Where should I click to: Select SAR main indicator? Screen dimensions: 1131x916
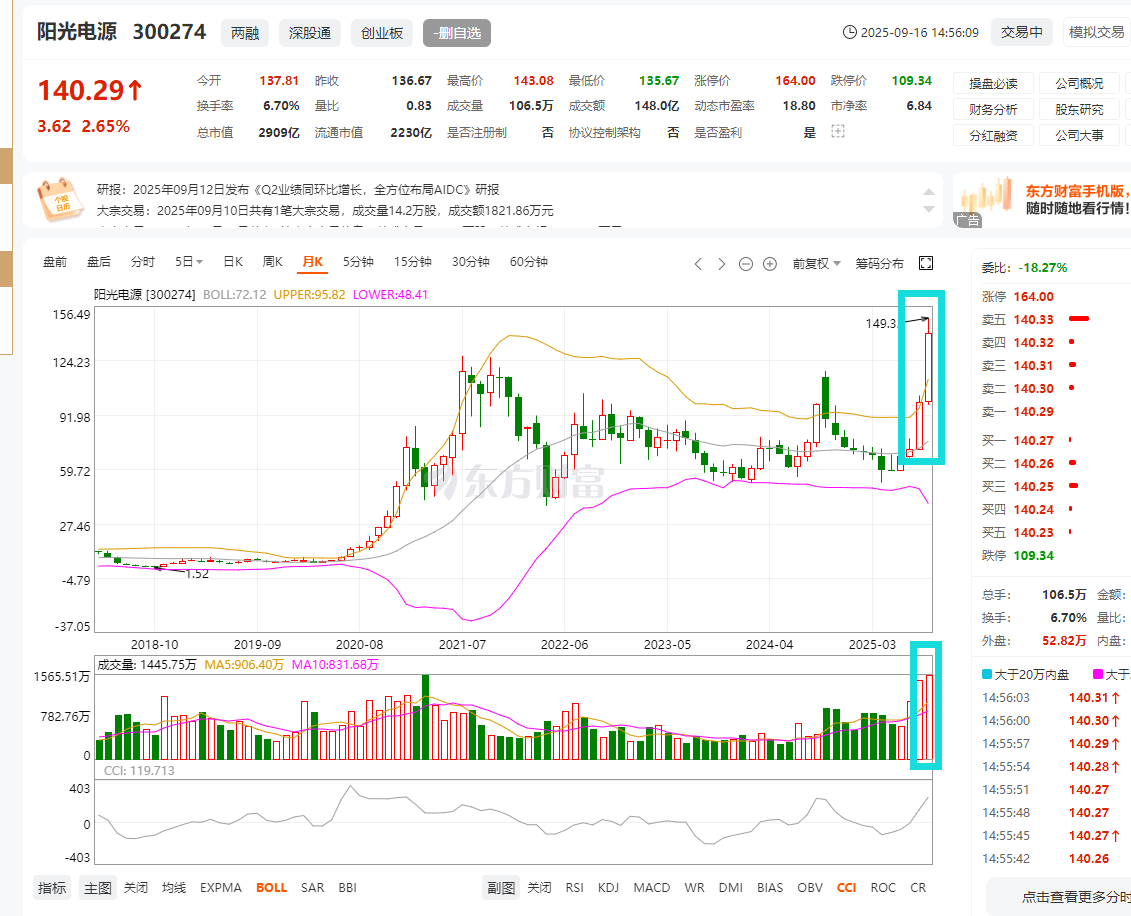312,888
